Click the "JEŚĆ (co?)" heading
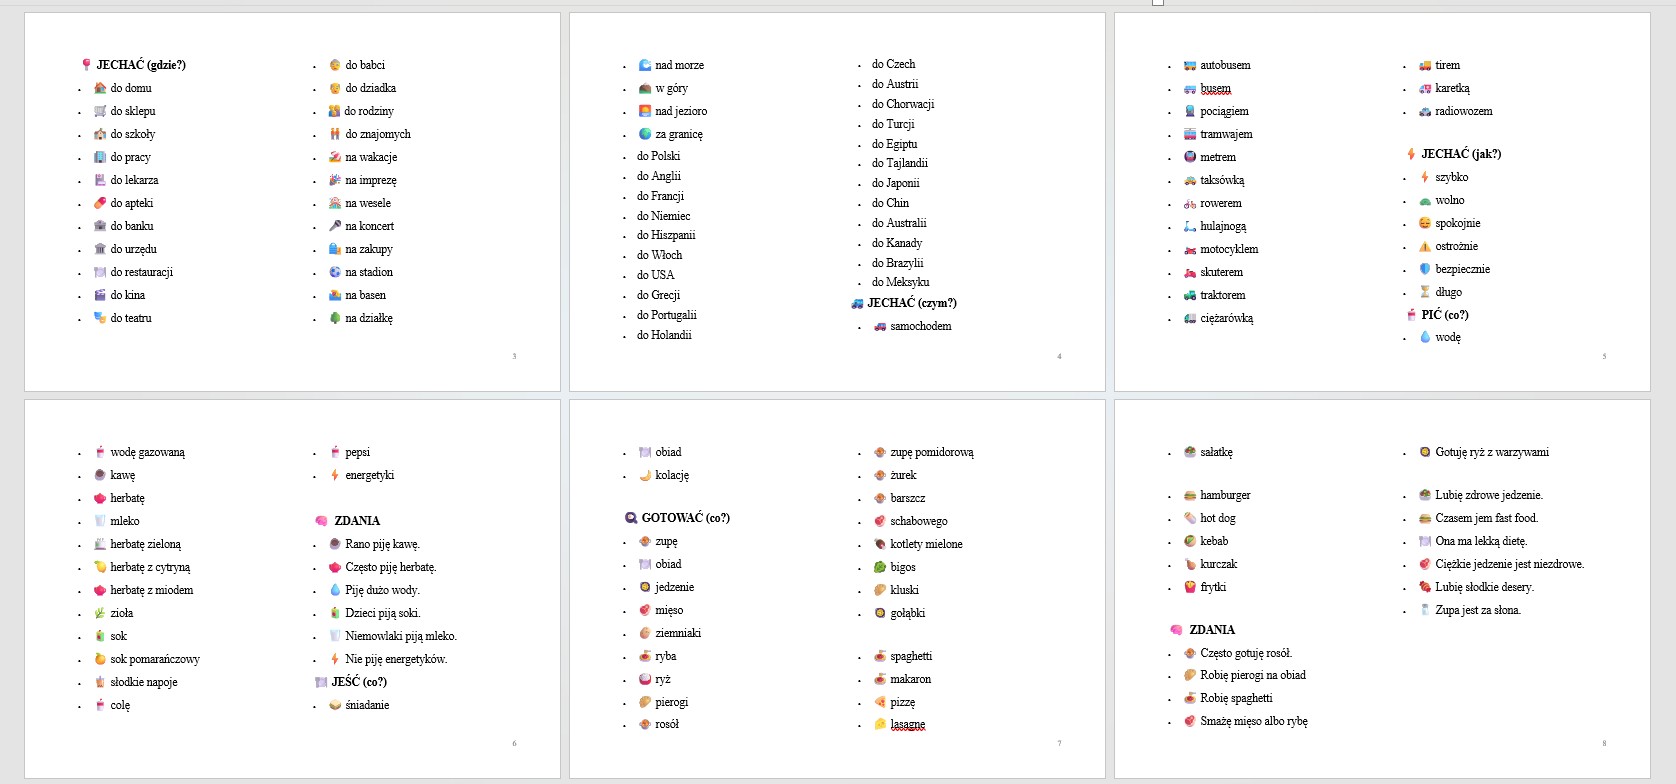 pos(359,682)
